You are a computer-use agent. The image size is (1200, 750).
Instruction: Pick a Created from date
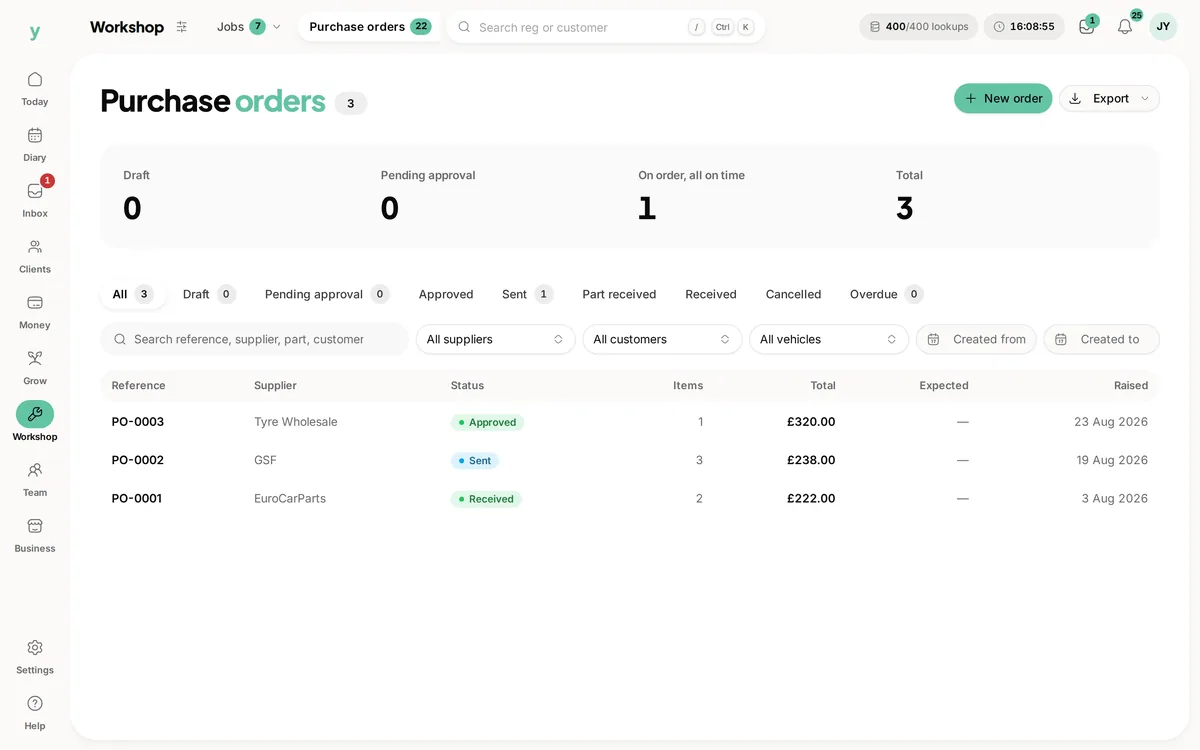click(x=976, y=339)
